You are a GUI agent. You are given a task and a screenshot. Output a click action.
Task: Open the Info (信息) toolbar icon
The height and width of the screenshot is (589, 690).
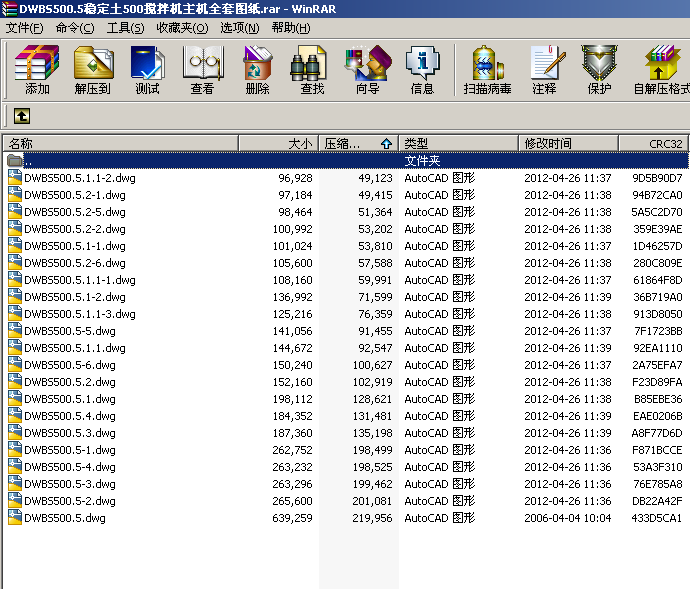422,70
